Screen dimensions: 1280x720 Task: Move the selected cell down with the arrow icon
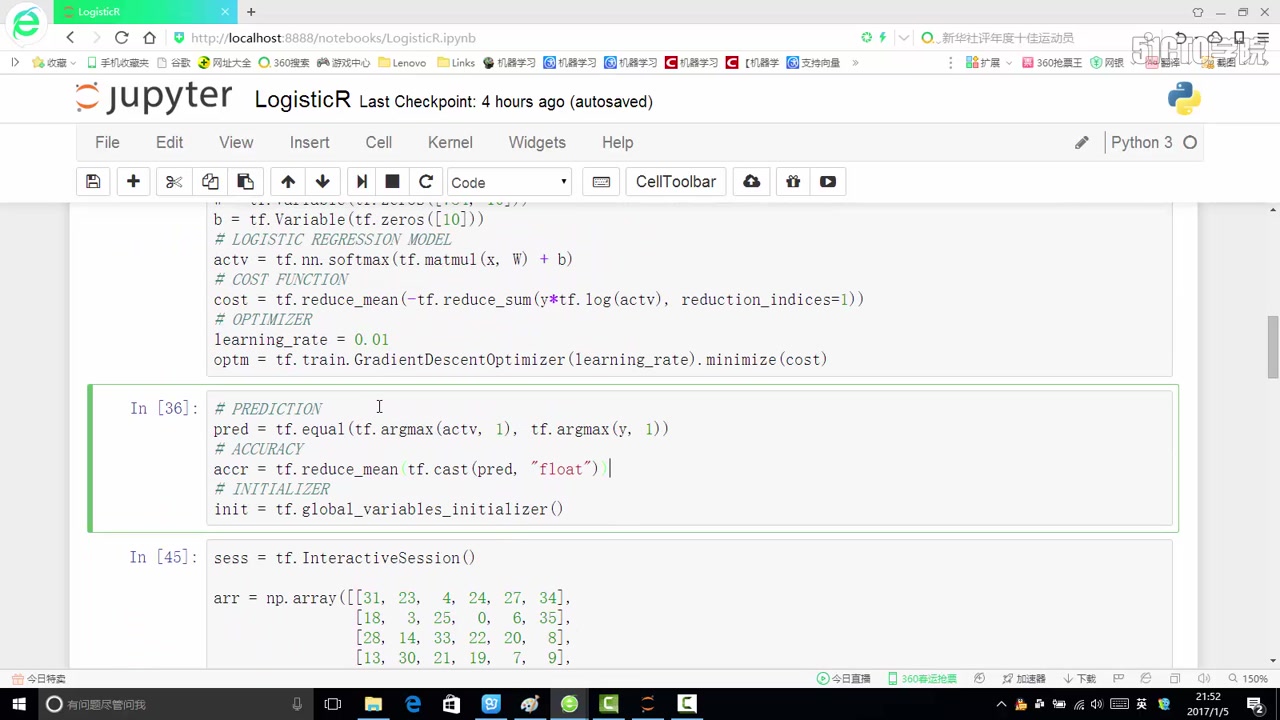point(322,182)
